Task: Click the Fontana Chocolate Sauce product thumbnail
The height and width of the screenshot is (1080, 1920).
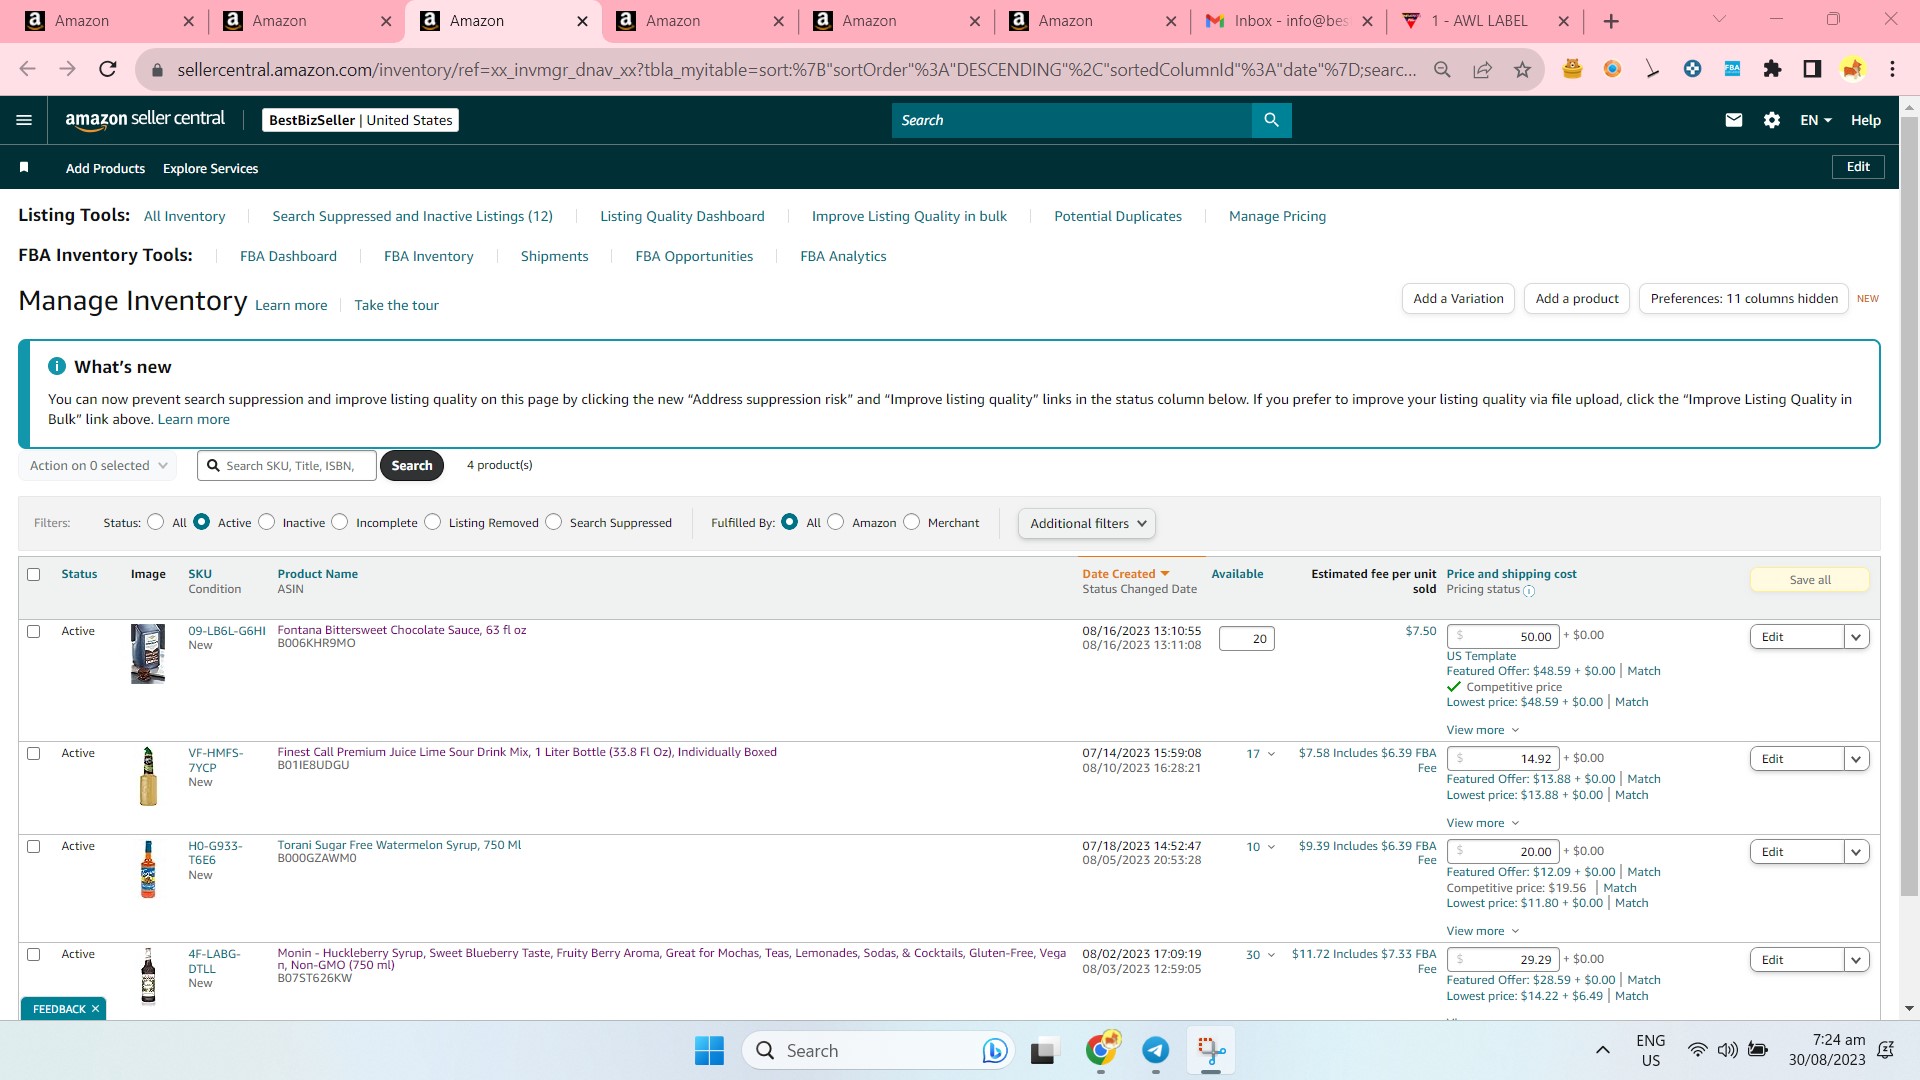Action: click(x=148, y=654)
